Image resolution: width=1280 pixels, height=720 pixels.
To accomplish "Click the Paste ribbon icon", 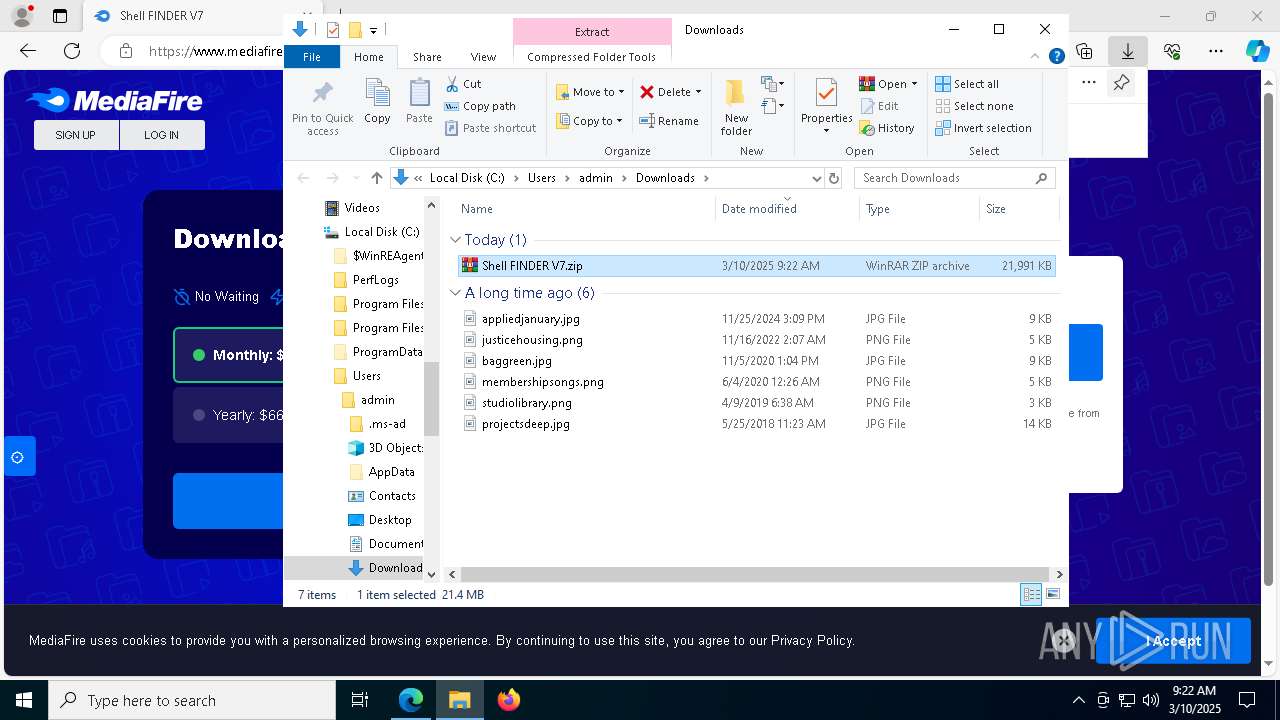I will pyautogui.click(x=419, y=101).
